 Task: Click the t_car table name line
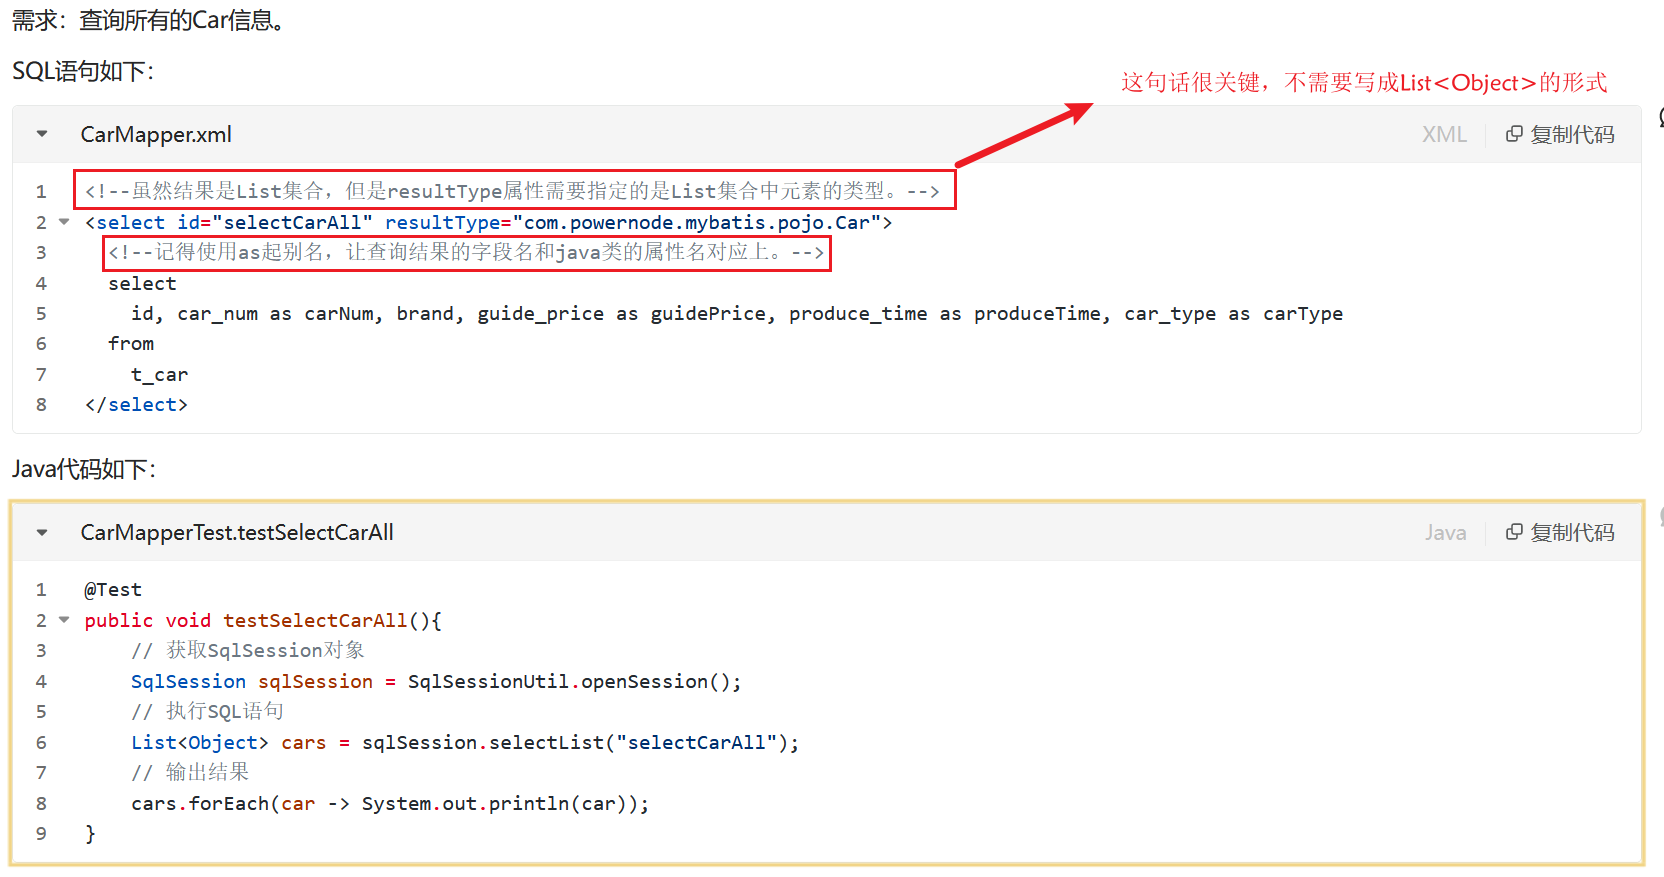(x=159, y=374)
